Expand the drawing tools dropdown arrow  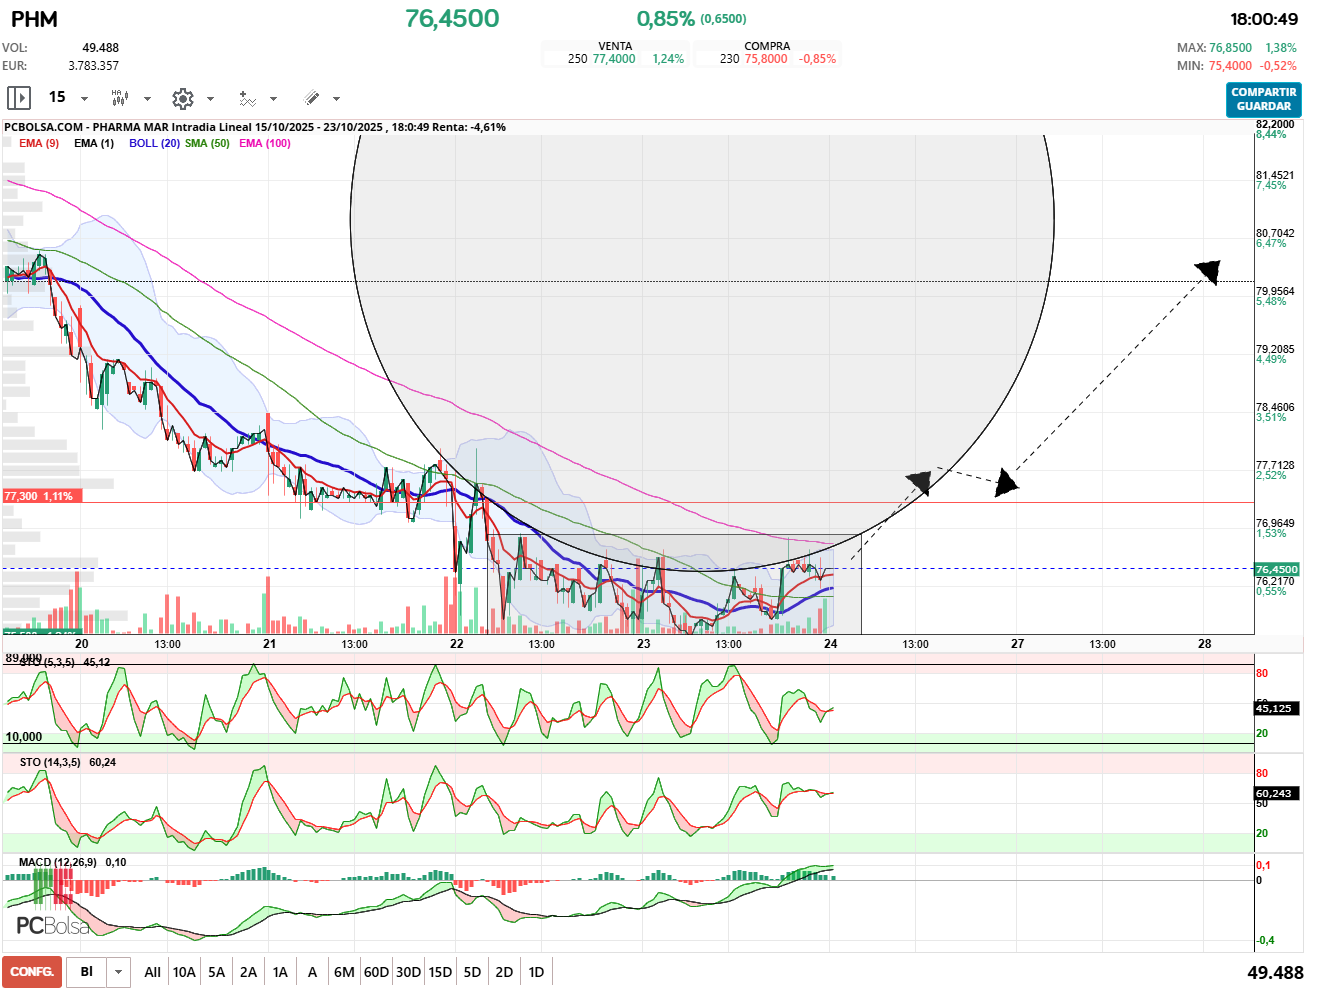click(336, 99)
